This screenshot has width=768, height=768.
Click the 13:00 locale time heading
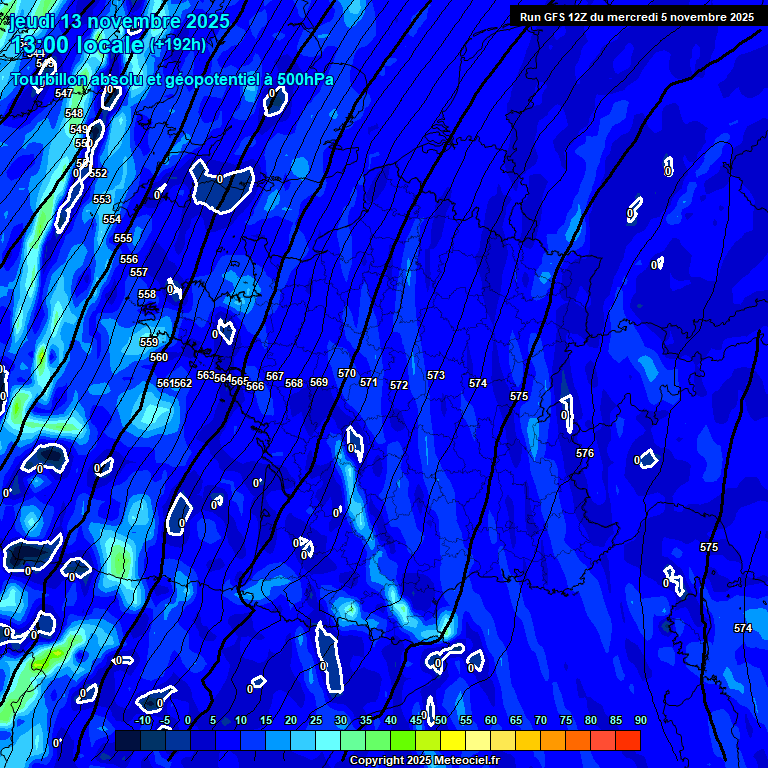point(79,46)
